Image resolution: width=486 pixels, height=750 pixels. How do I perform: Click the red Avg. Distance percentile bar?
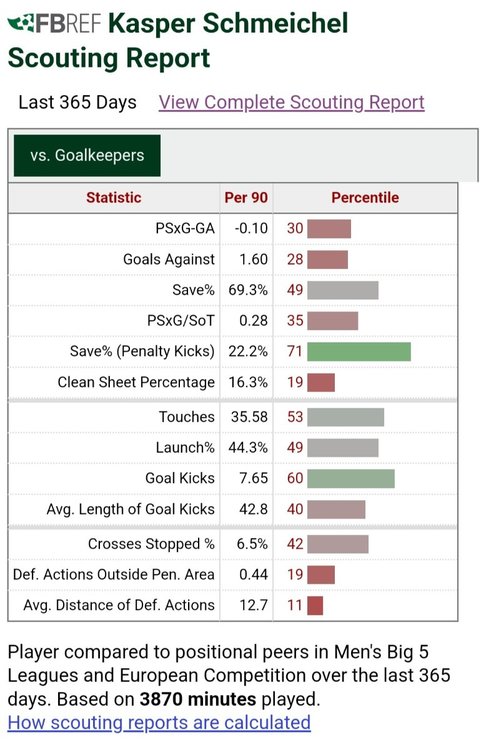(315, 606)
